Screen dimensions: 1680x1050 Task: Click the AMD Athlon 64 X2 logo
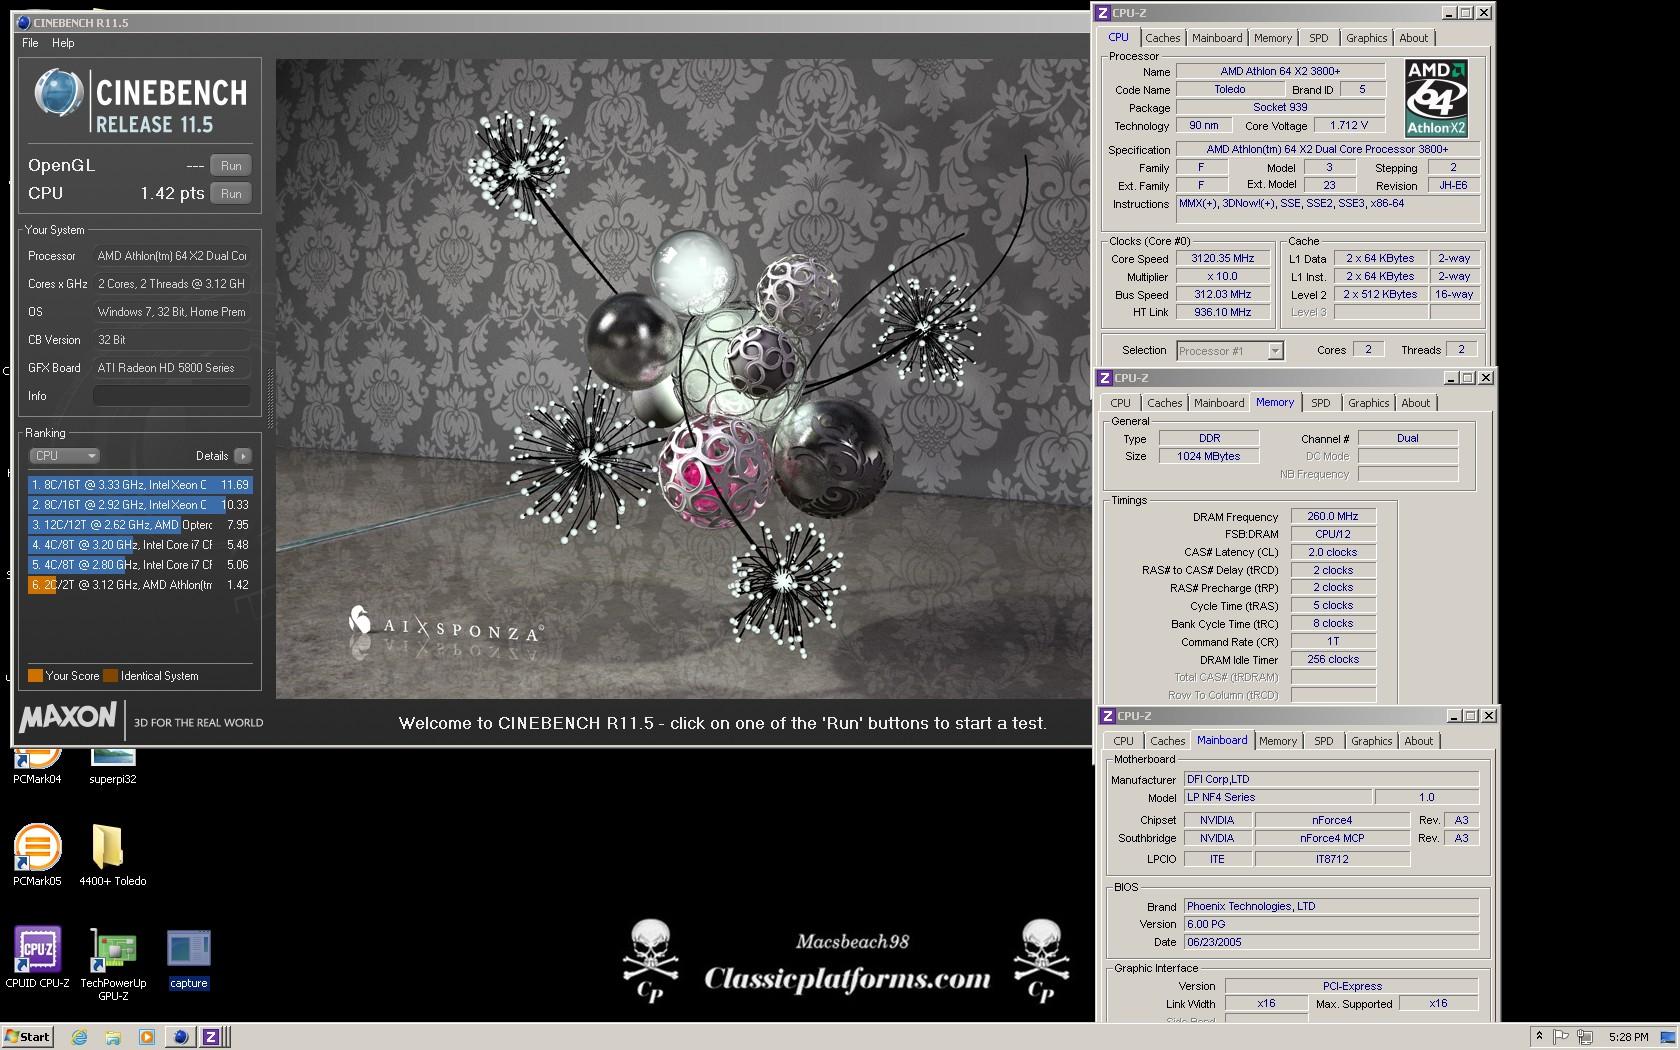[x=1436, y=97]
